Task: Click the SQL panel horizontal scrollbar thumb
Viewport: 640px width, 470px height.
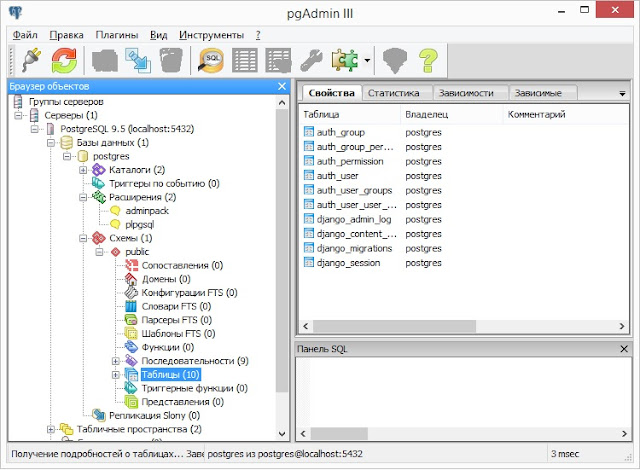Action: click(339, 433)
